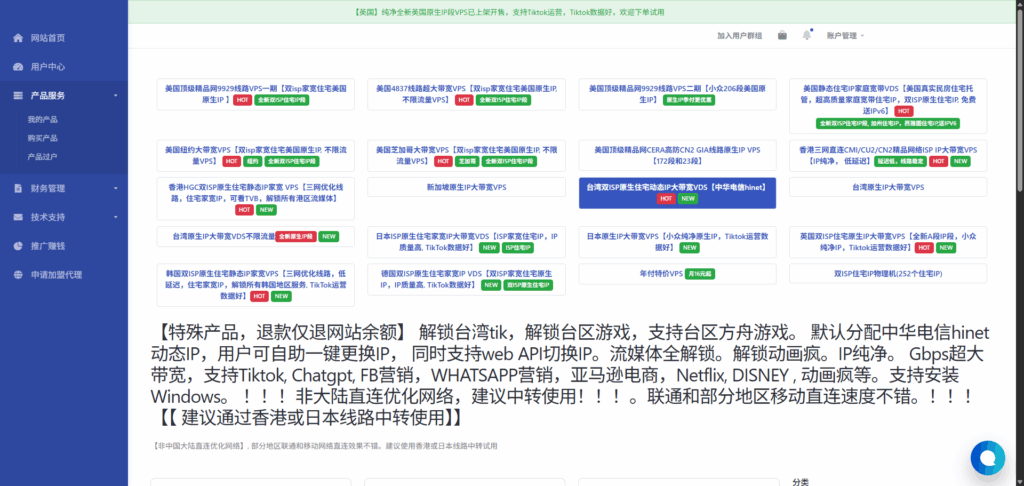Click the 分类 heading at bottom right
This screenshot has width=1024, height=486.
click(800, 481)
